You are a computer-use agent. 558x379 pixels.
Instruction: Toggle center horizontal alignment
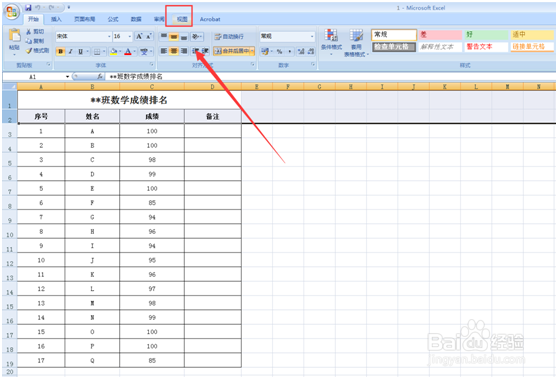pyautogui.click(x=174, y=51)
